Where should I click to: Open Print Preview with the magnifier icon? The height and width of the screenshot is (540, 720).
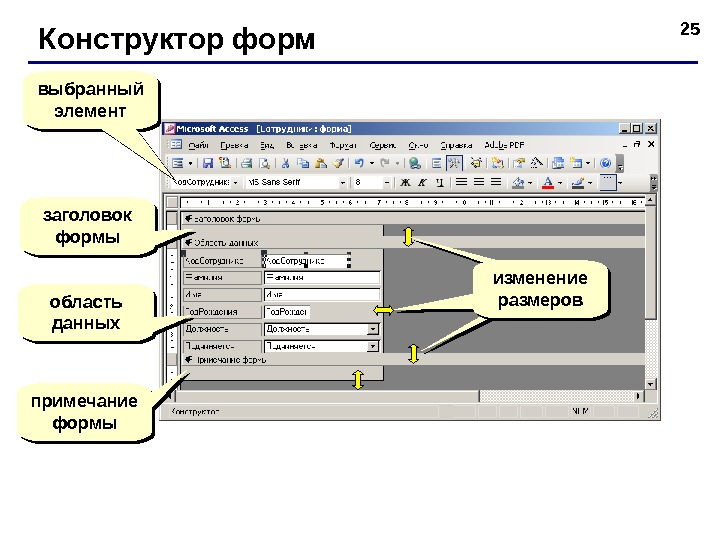pyautogui.click(x=264, y=163)
